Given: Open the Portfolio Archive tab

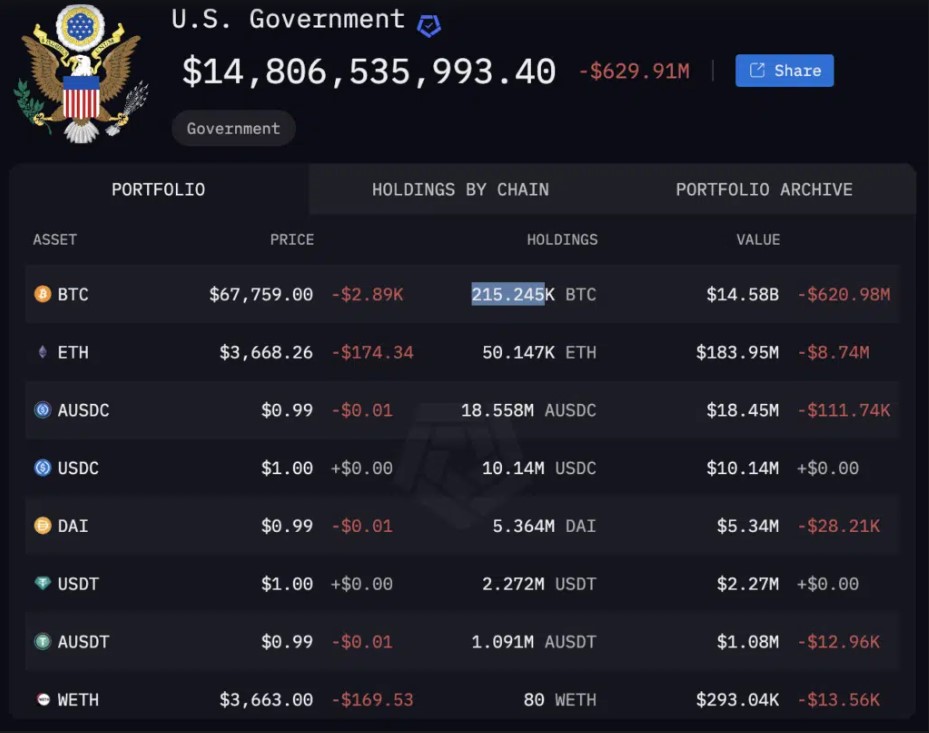Looking at the screenshot, I should click(764, 189).
